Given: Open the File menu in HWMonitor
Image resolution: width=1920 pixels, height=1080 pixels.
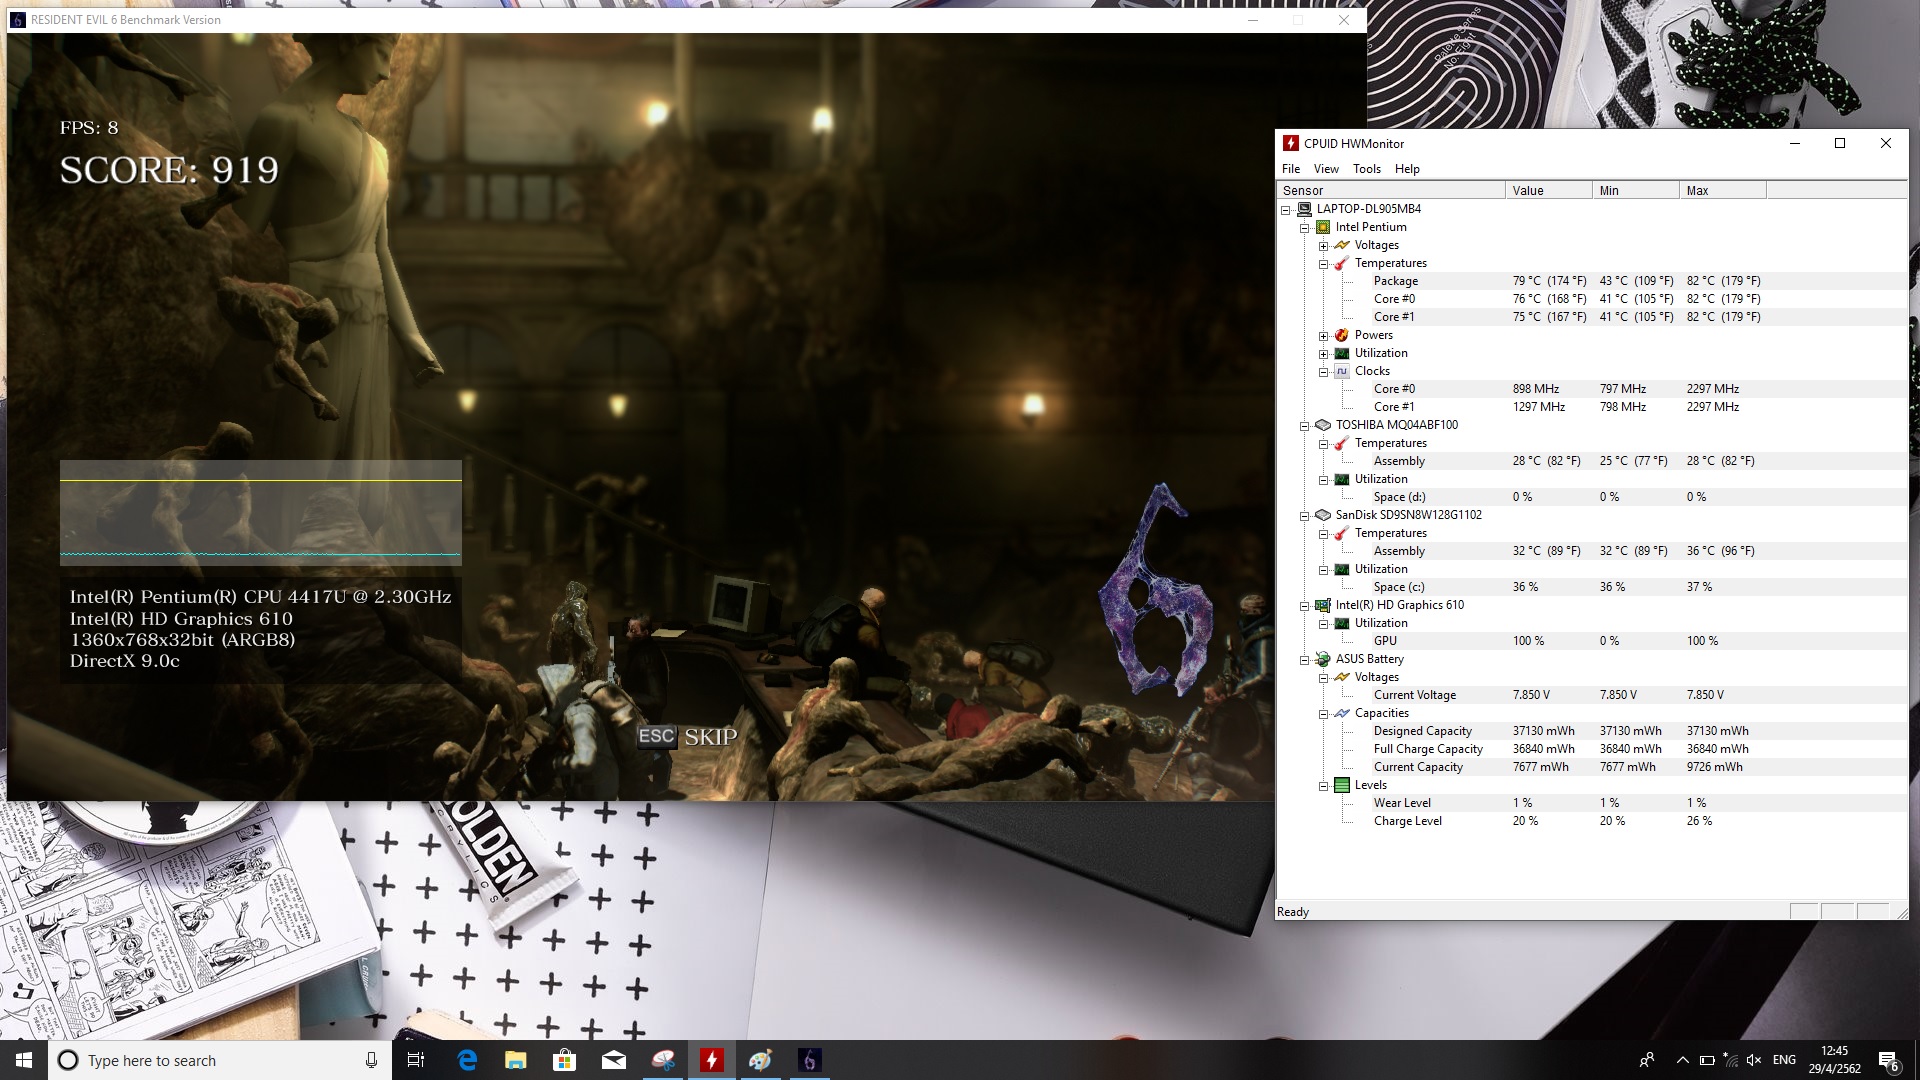Looking at the screenshot, I should tap(1291, 169).
